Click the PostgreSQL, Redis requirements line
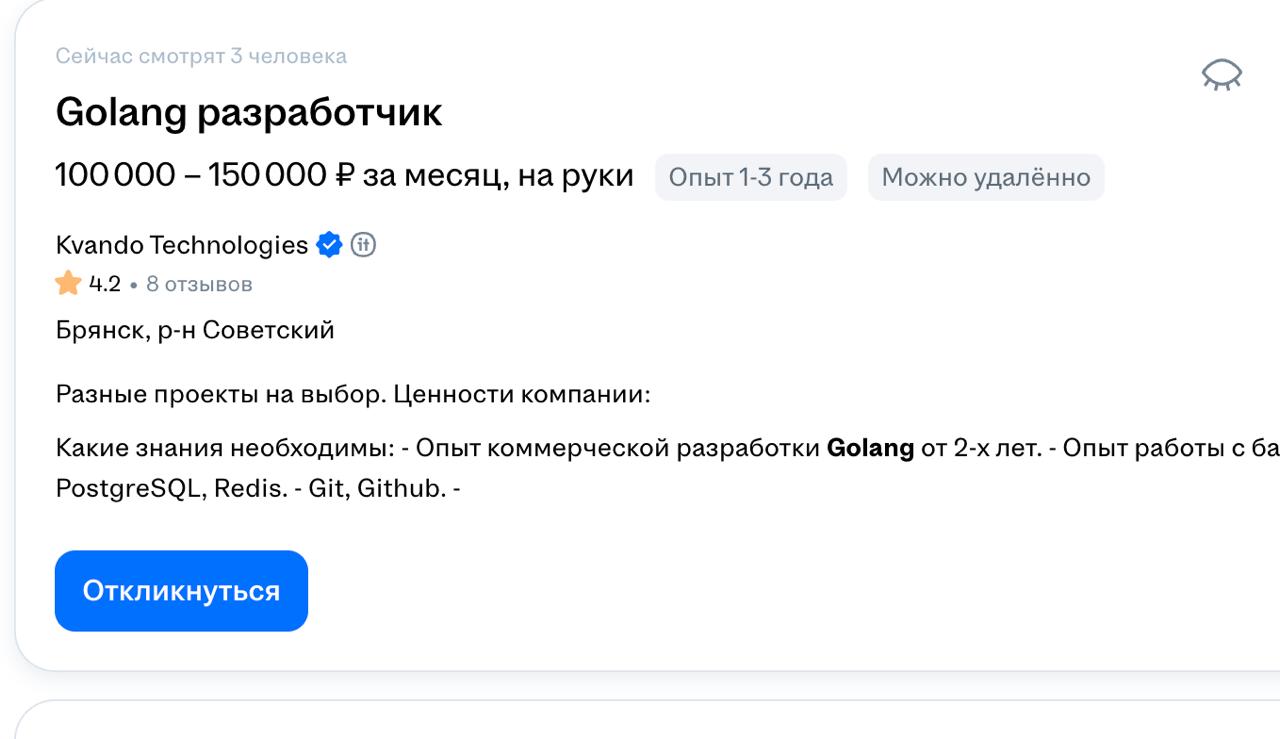The height and width of the screenshot is (739, 1280). (x=258, y=491)
